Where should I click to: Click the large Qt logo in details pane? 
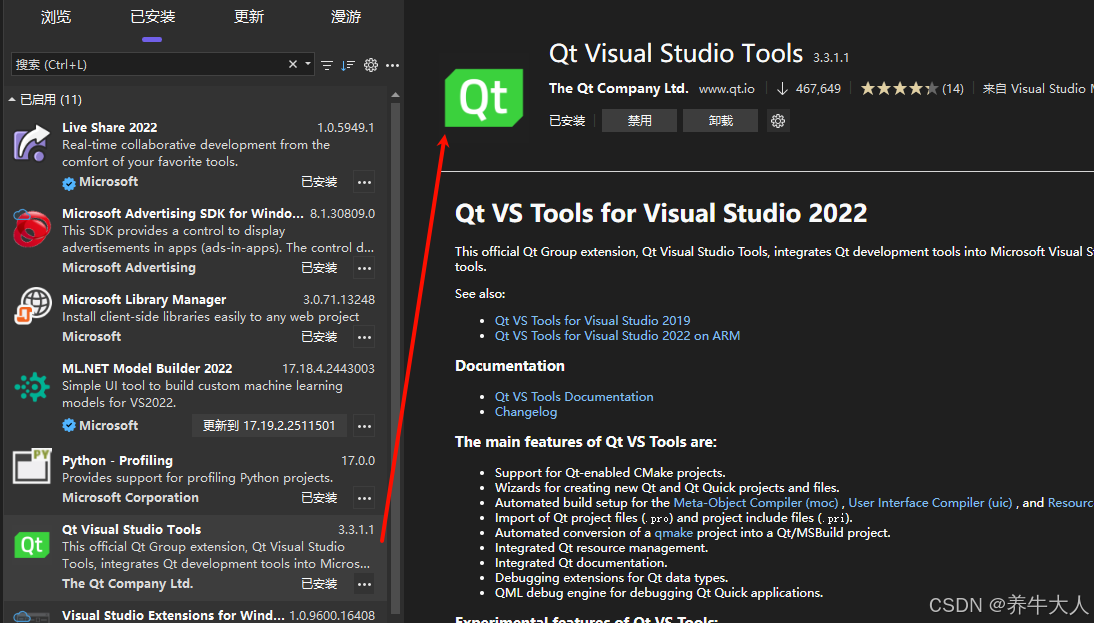(484, 98)
